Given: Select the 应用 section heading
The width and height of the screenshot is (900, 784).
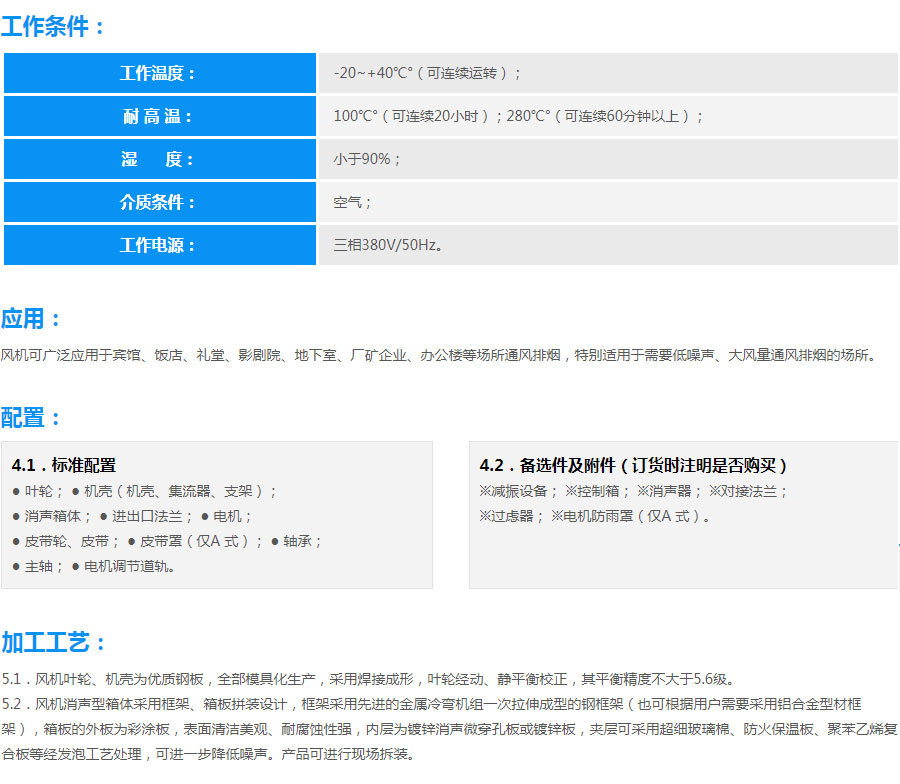Looking at the screenshot, I should coord(30,319).
